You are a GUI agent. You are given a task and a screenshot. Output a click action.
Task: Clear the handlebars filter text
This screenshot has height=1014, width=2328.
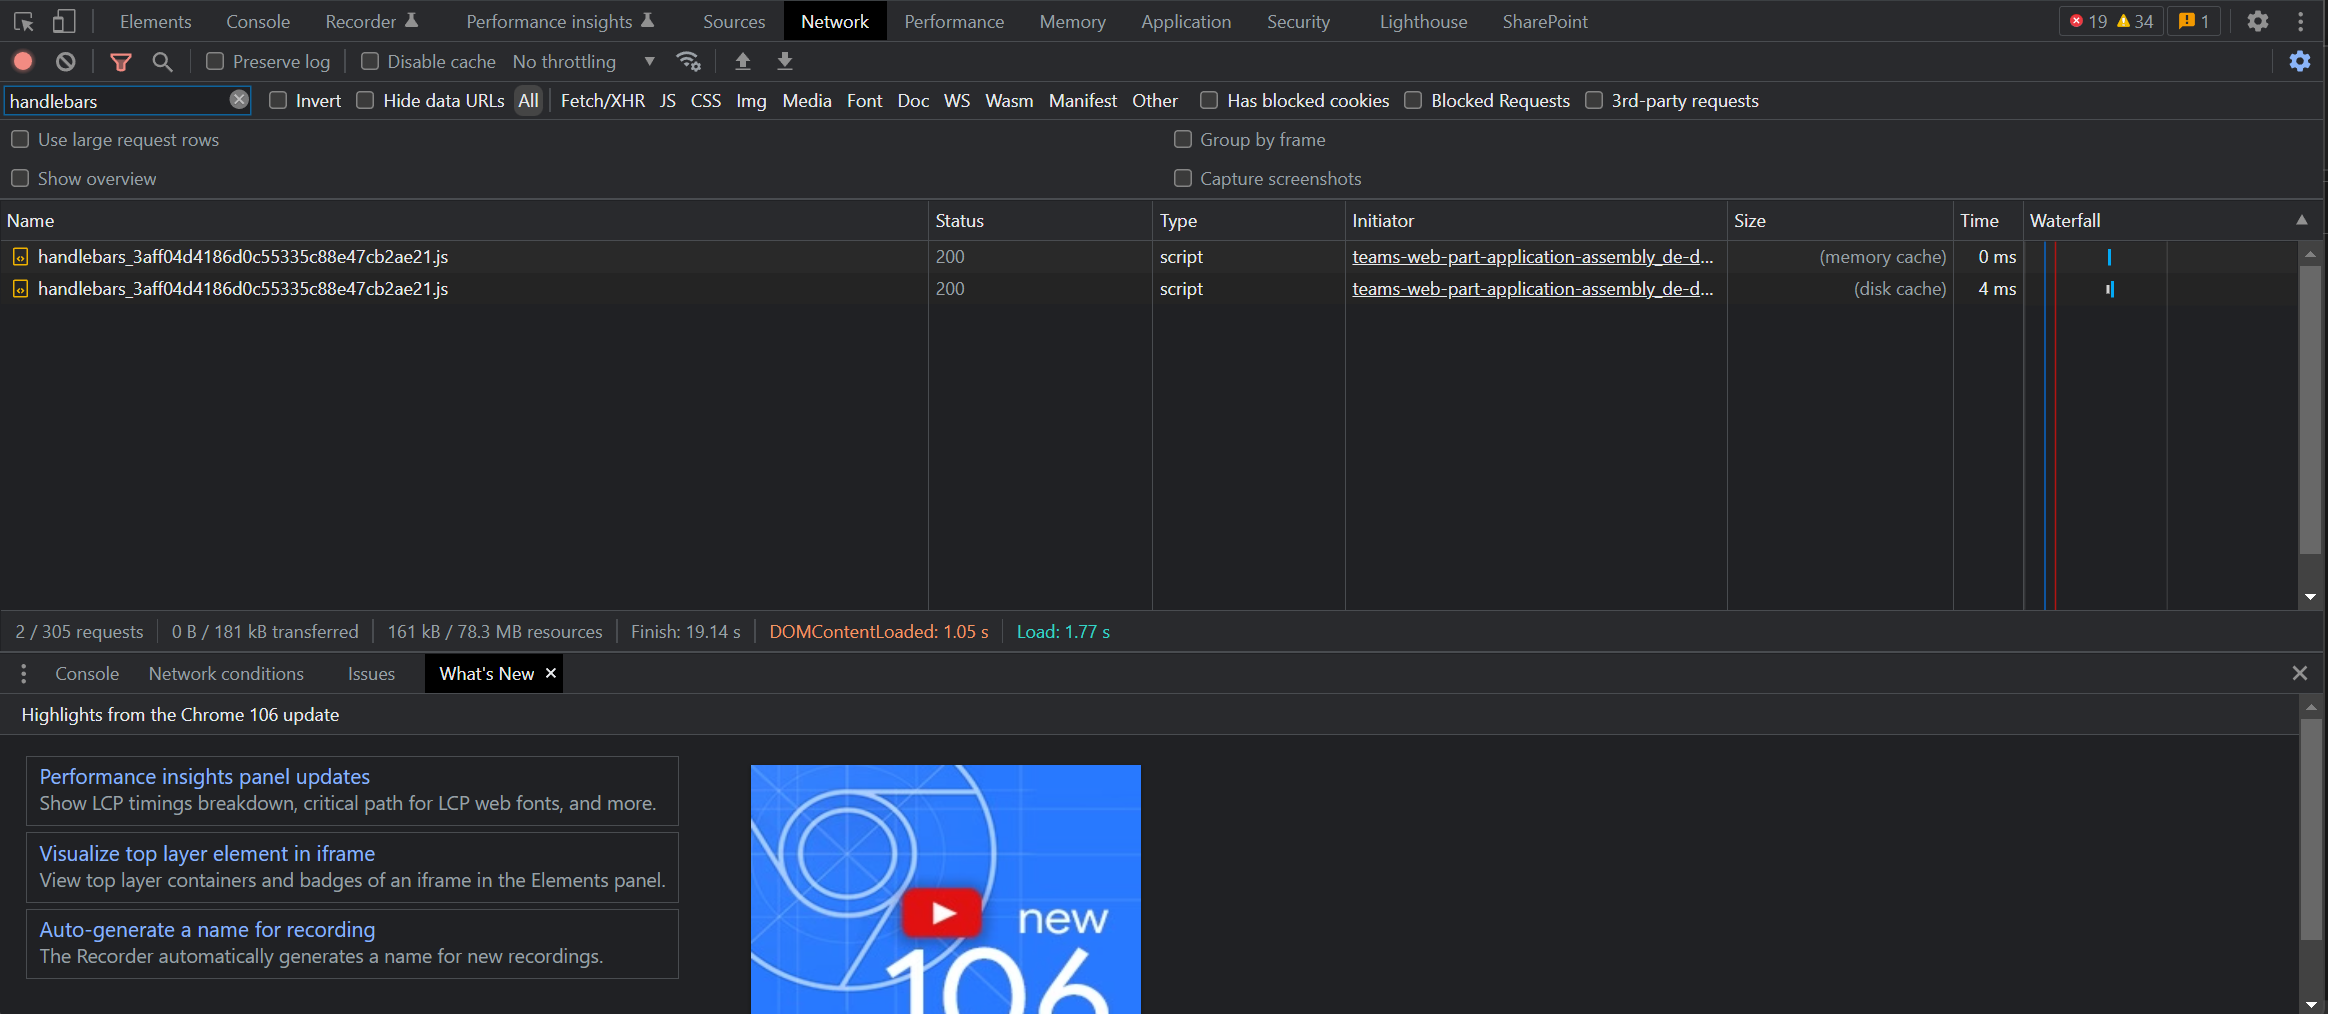238,99
